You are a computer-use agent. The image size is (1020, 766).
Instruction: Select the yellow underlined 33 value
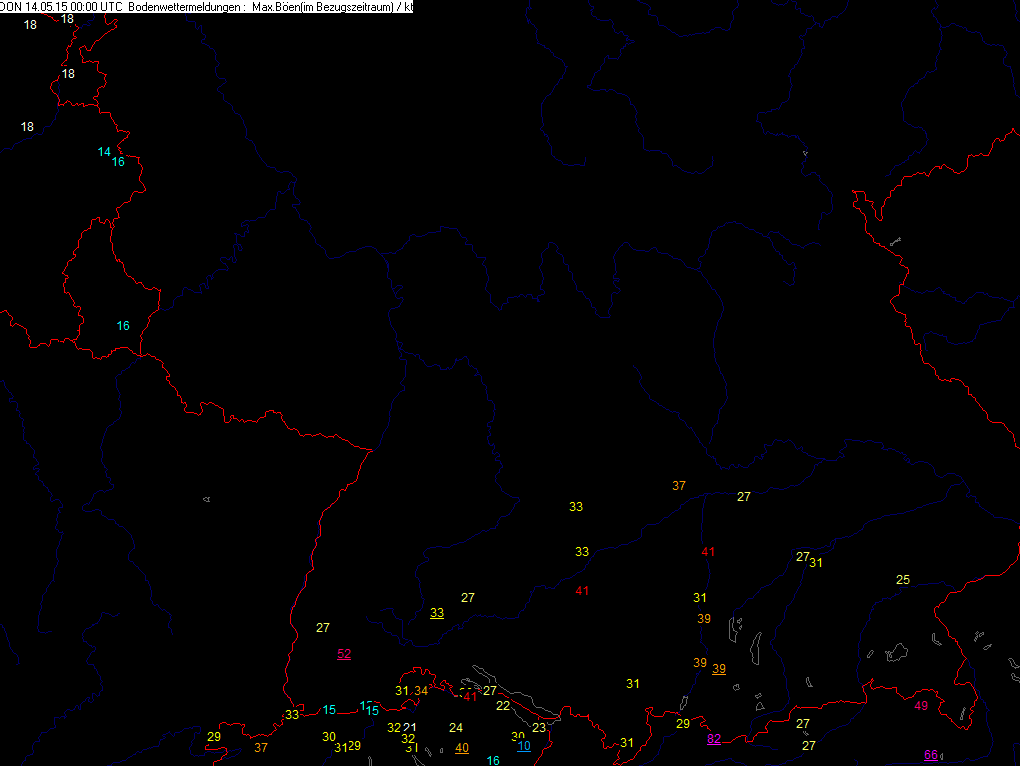(x=437, y=613)
